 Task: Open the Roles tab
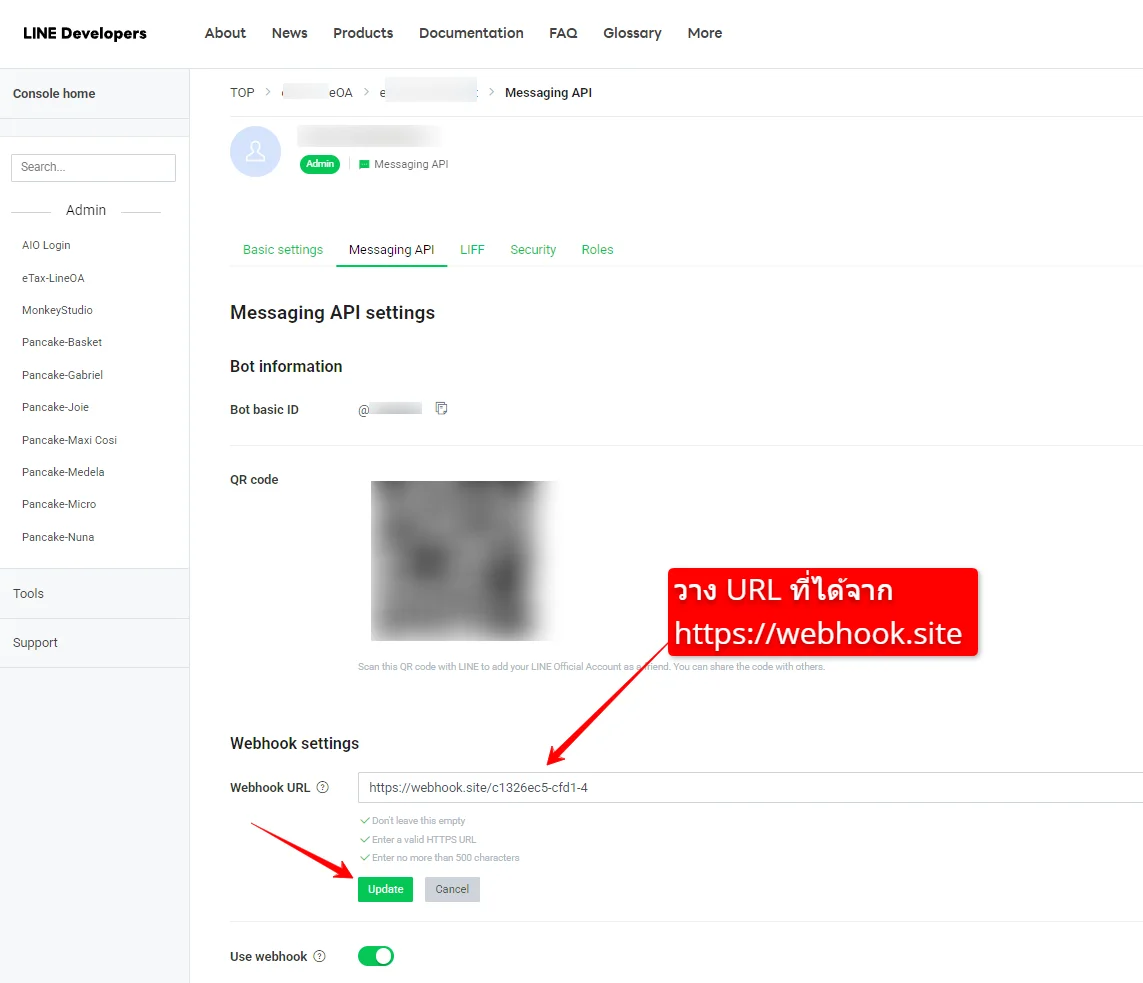click(597, 249)
